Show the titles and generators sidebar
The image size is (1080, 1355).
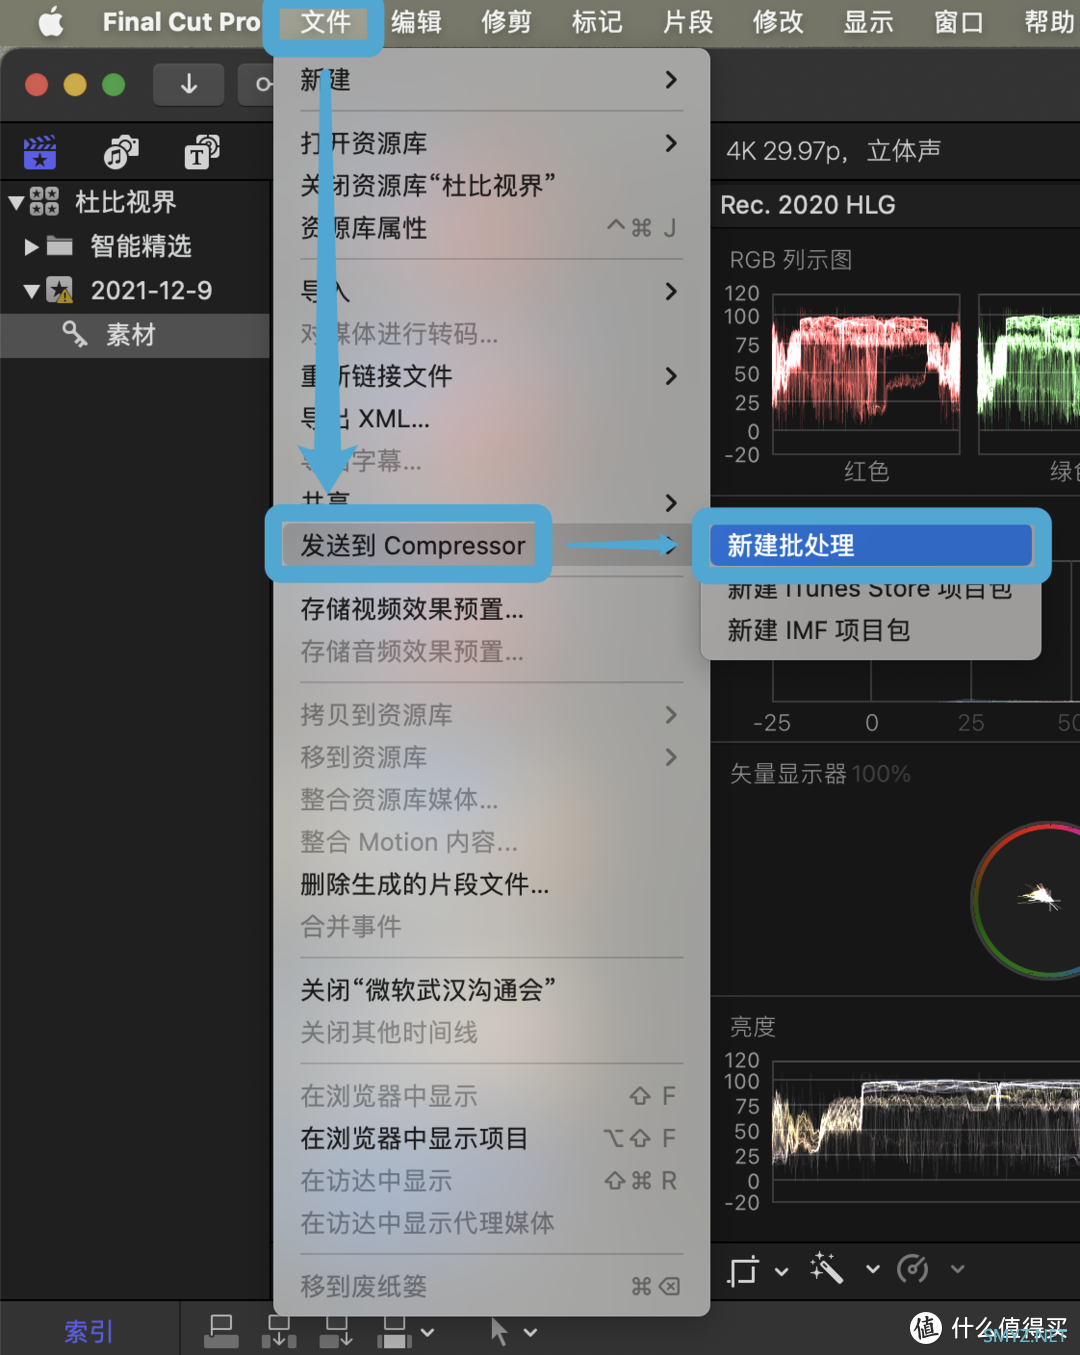tap(202, 153)
